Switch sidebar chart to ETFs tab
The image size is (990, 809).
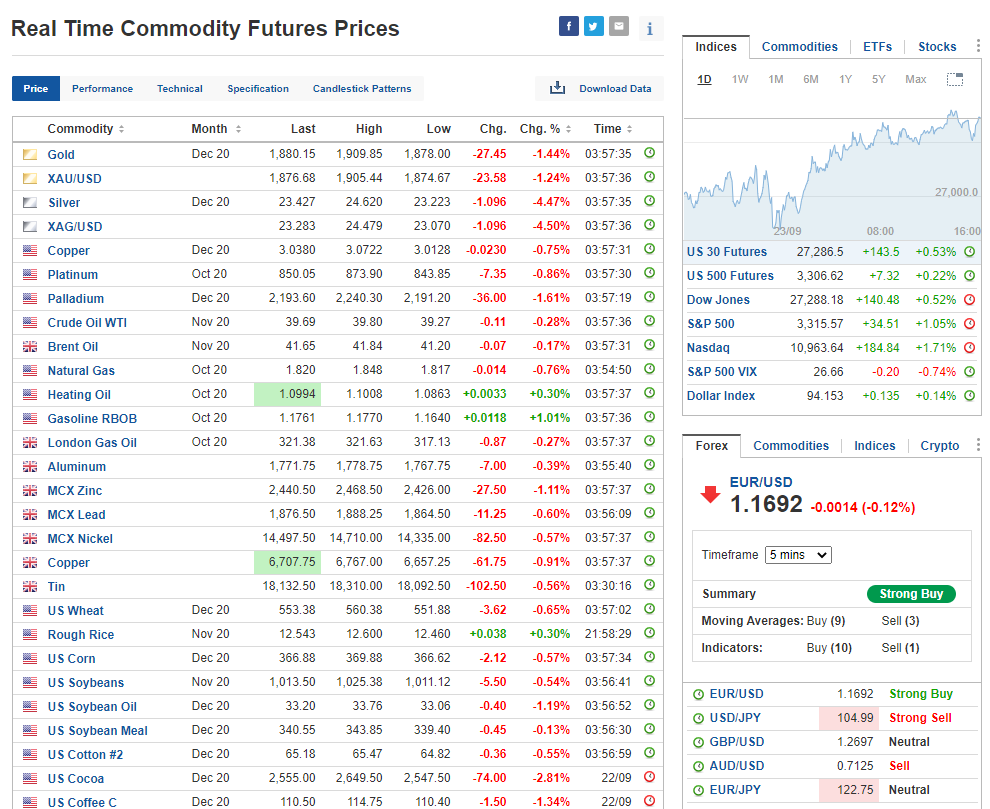877,47
